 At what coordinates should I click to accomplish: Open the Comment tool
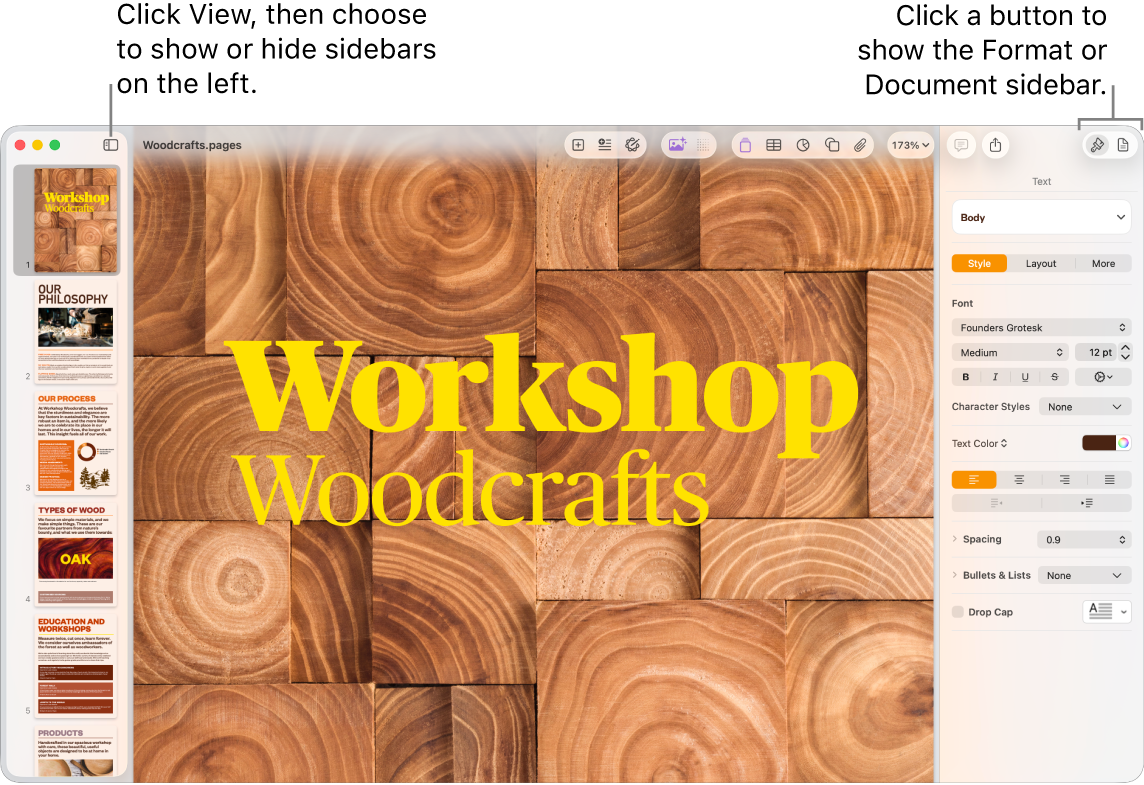click(x=961, y=144)
